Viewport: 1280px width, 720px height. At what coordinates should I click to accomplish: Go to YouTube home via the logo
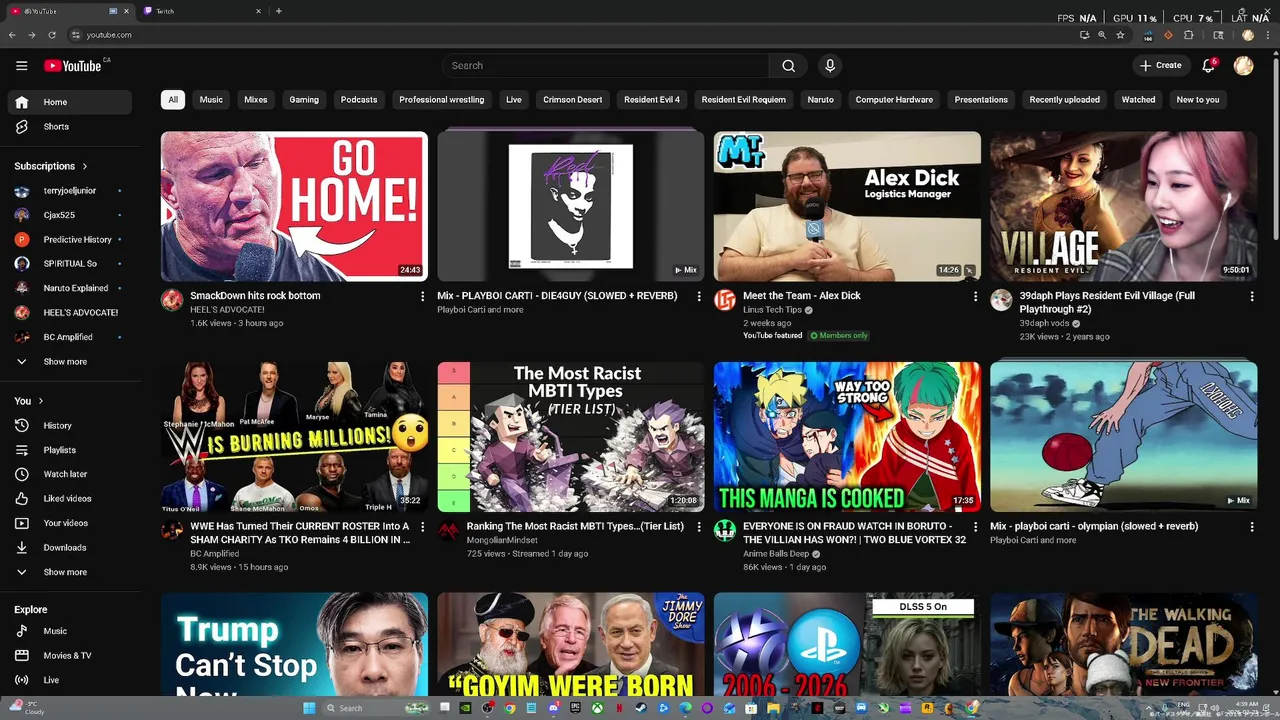(x=72, y=66)
